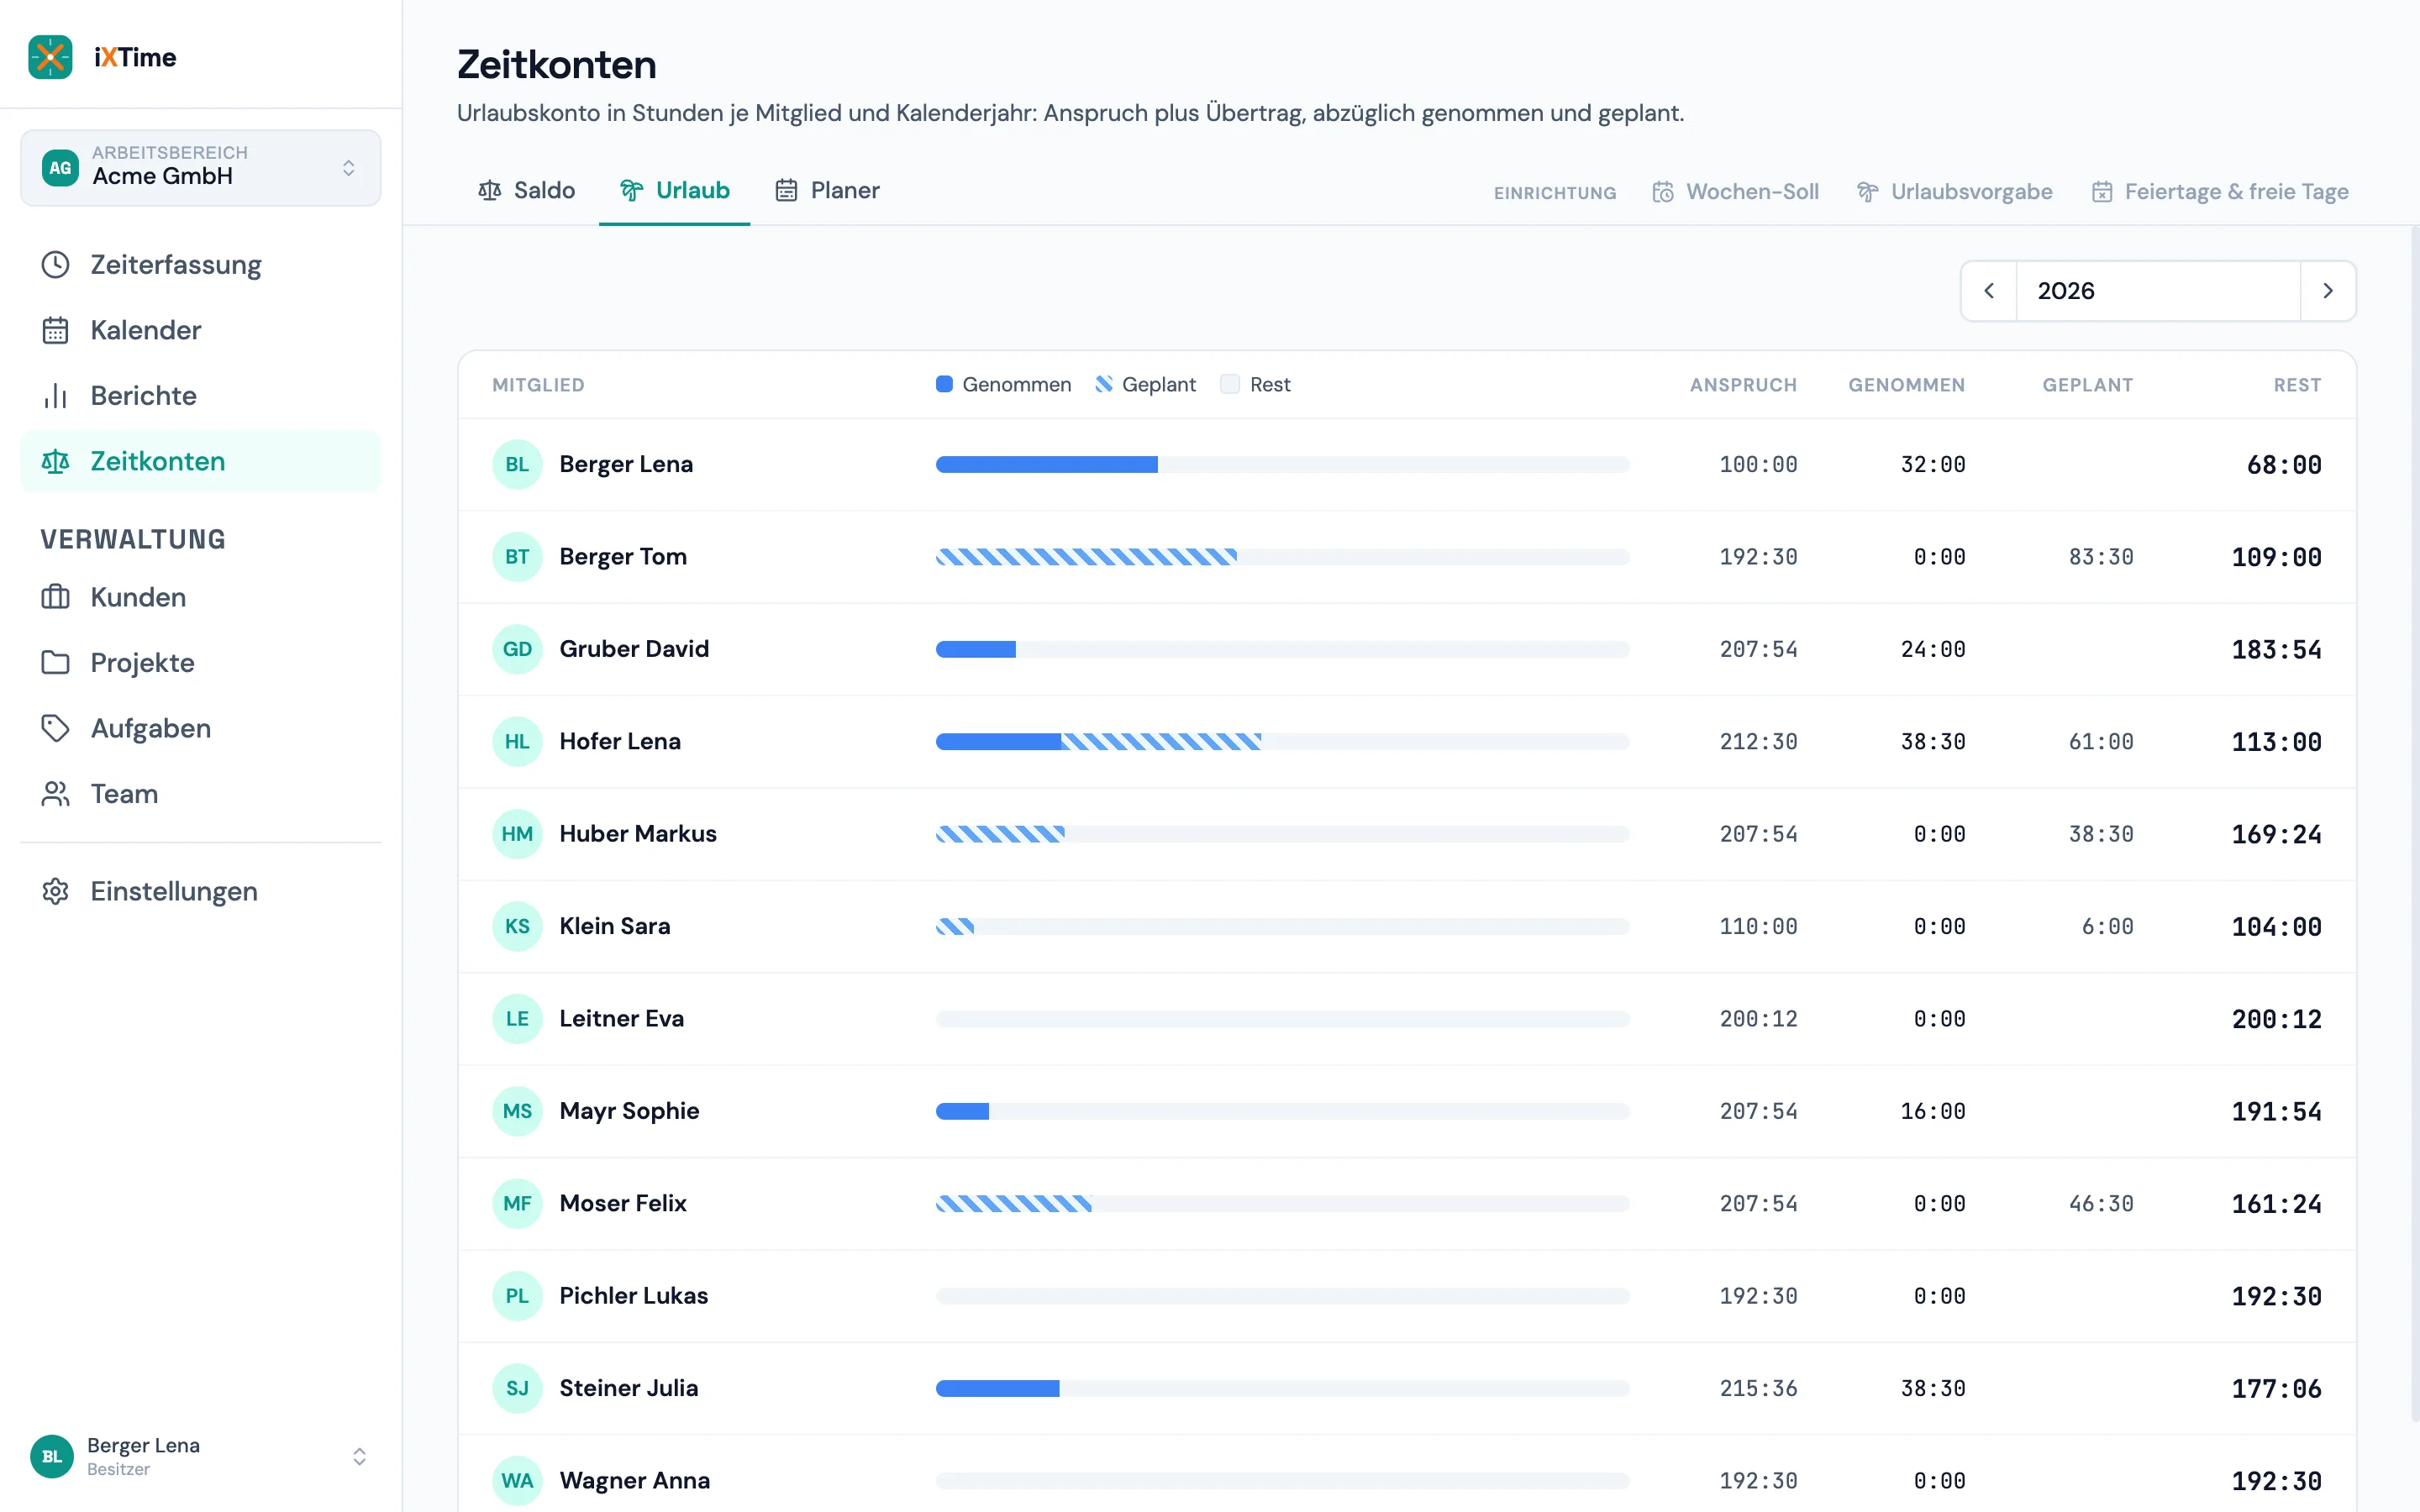Open the Einstellungen gear icon

click(55, 891)
